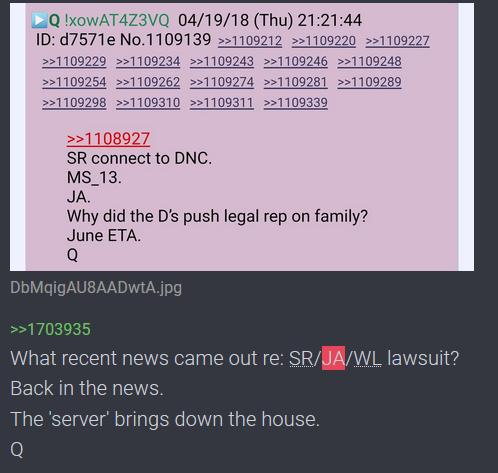The image size is (498, 473).
Task: Open reply link >>1109212
Action: pyautogui.click(x=250, y=41)
